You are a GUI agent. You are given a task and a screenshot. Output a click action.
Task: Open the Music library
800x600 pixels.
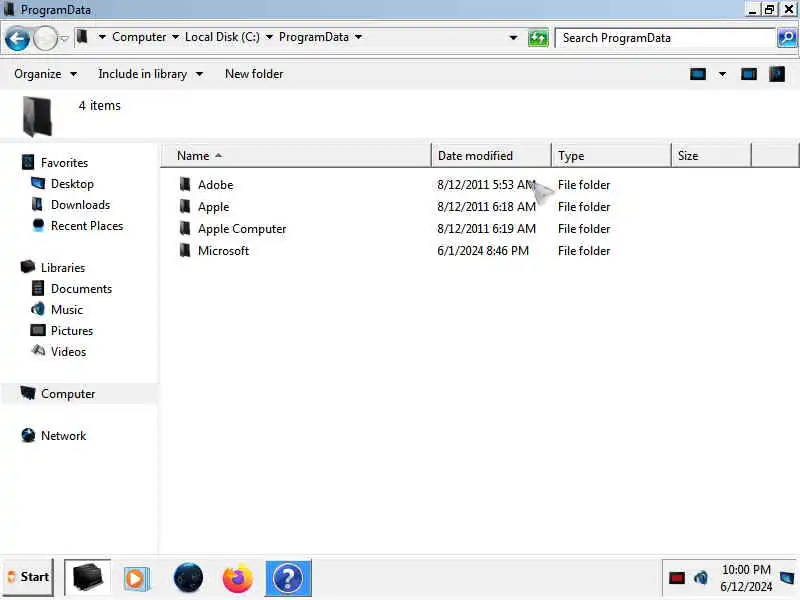pos(66,310)
